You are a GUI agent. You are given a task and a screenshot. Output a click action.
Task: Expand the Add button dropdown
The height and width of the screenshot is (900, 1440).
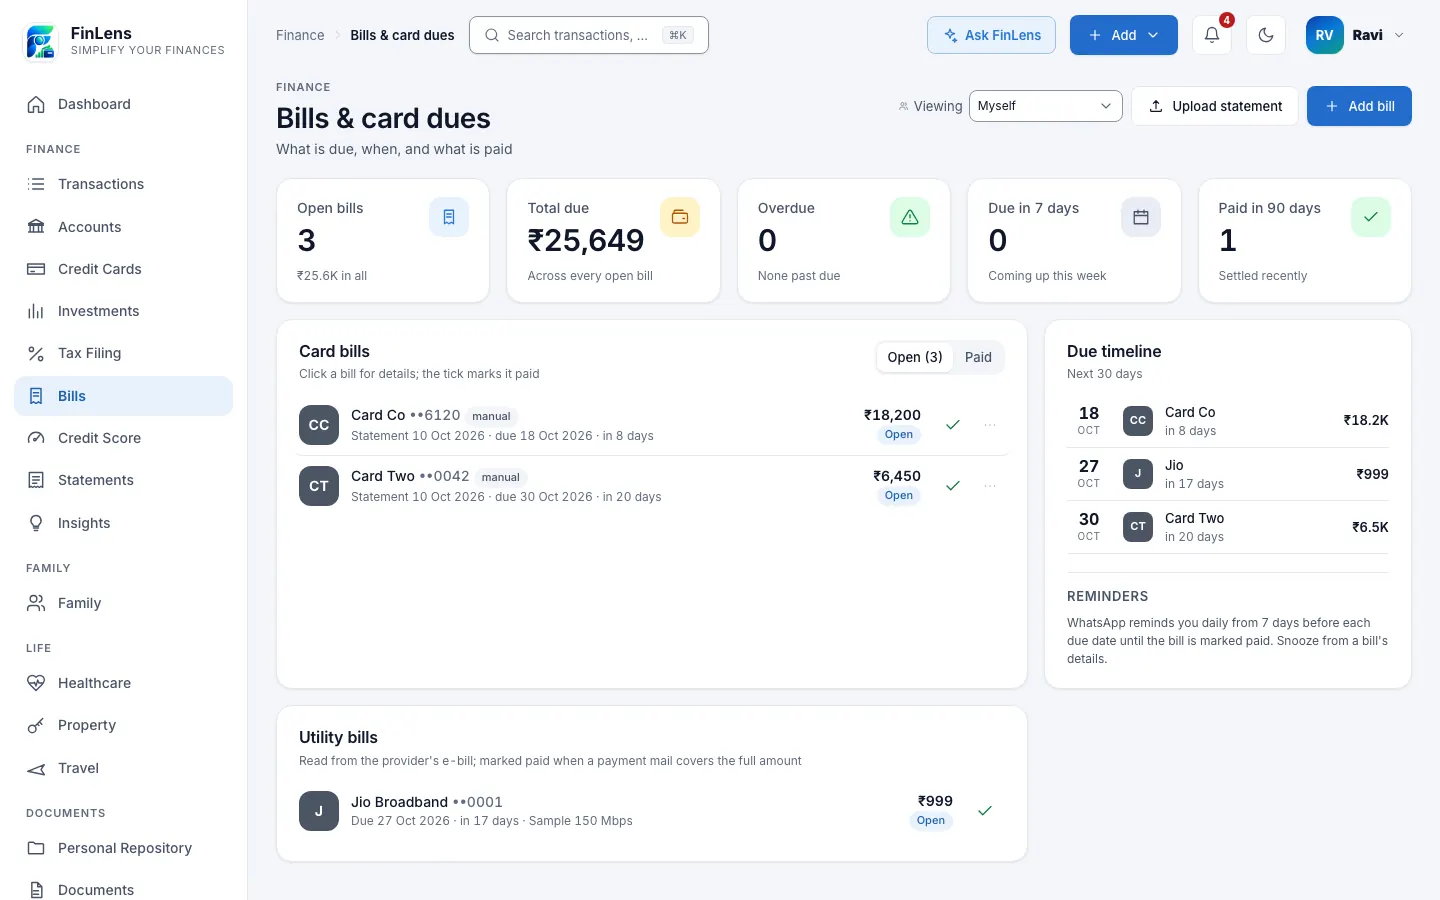tap(1123, 35)
